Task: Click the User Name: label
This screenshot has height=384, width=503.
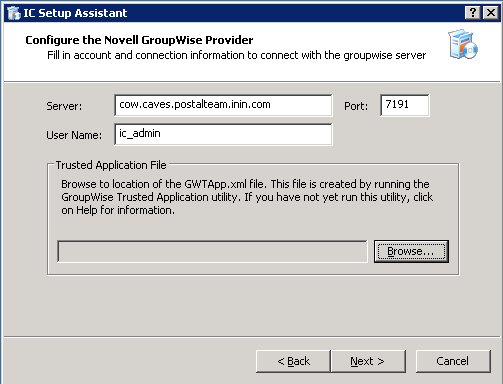Action: tap(74, 135)
